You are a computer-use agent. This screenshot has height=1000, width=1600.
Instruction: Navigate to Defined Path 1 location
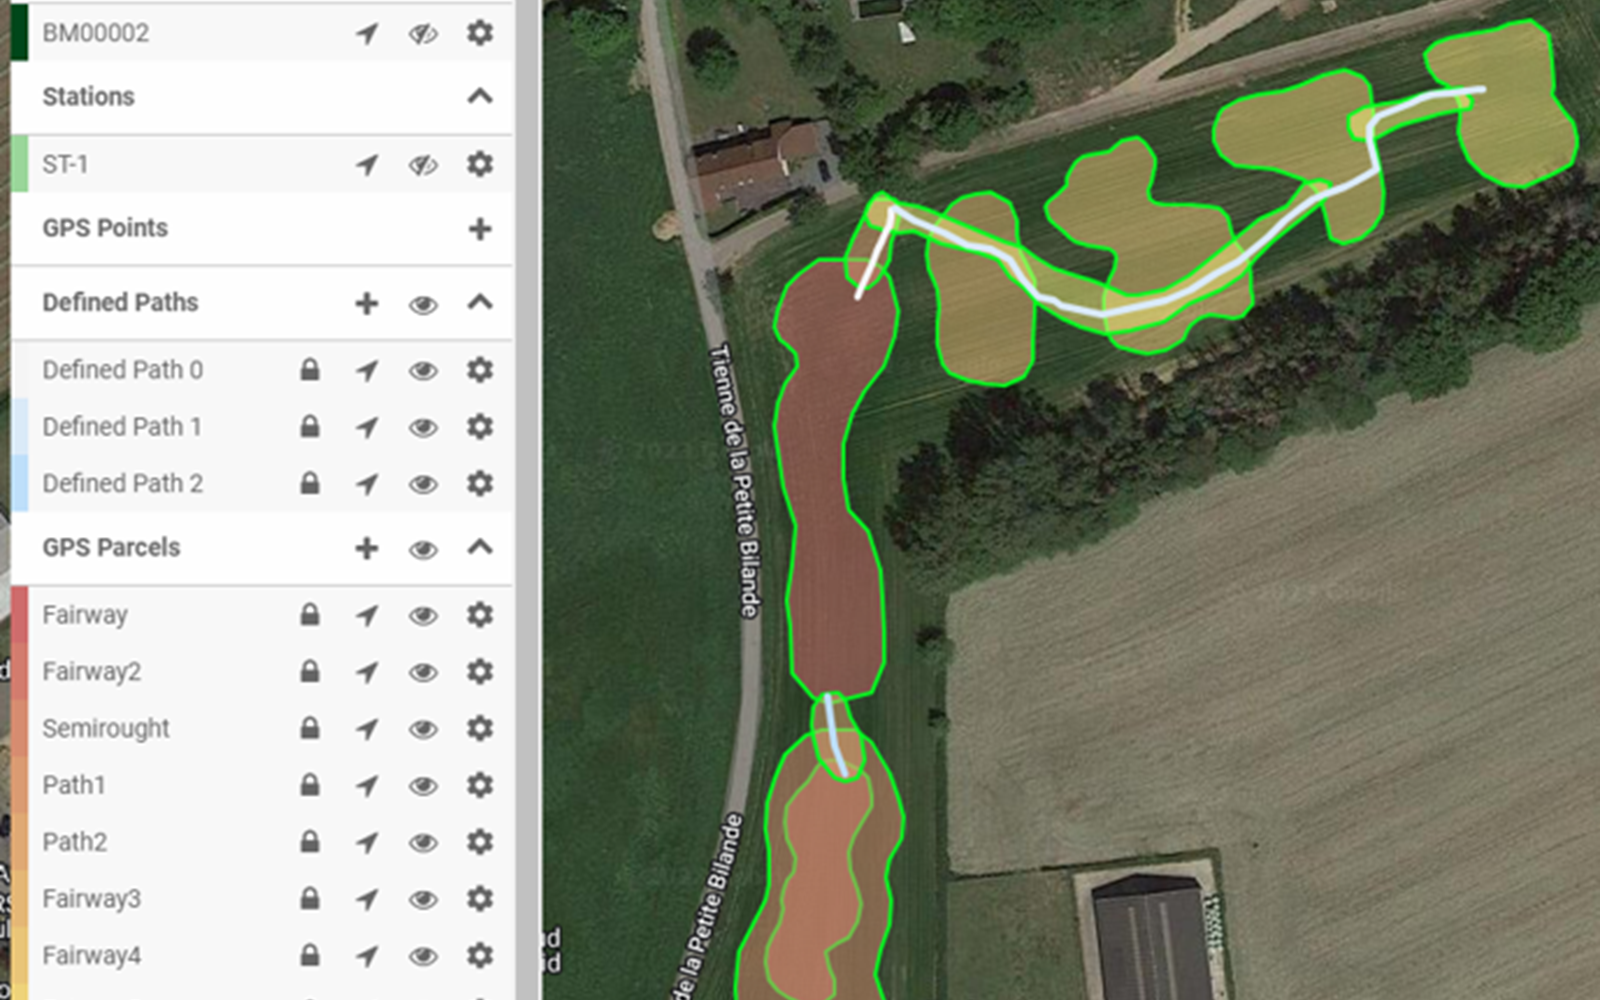(367, 428)
